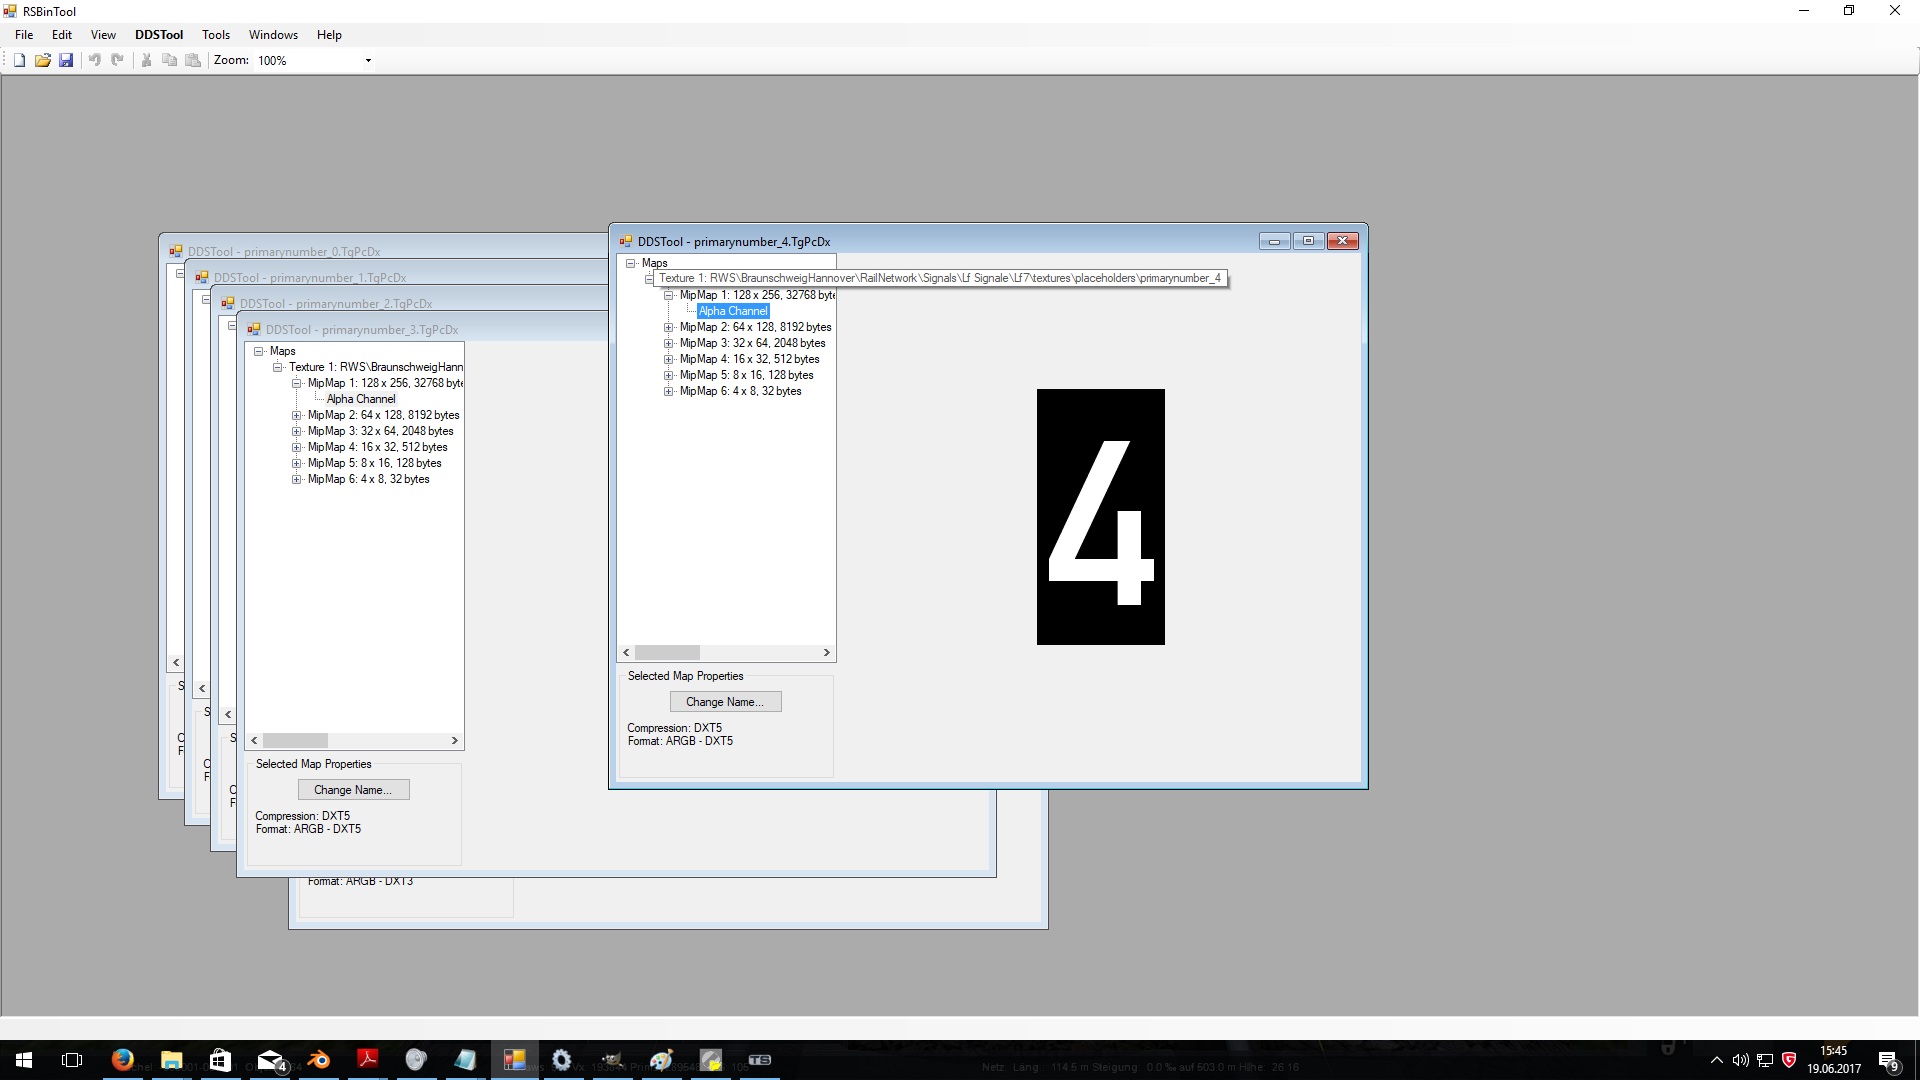Click the Save floppy disk icon

pyautogui.click(x=66, y=60)
